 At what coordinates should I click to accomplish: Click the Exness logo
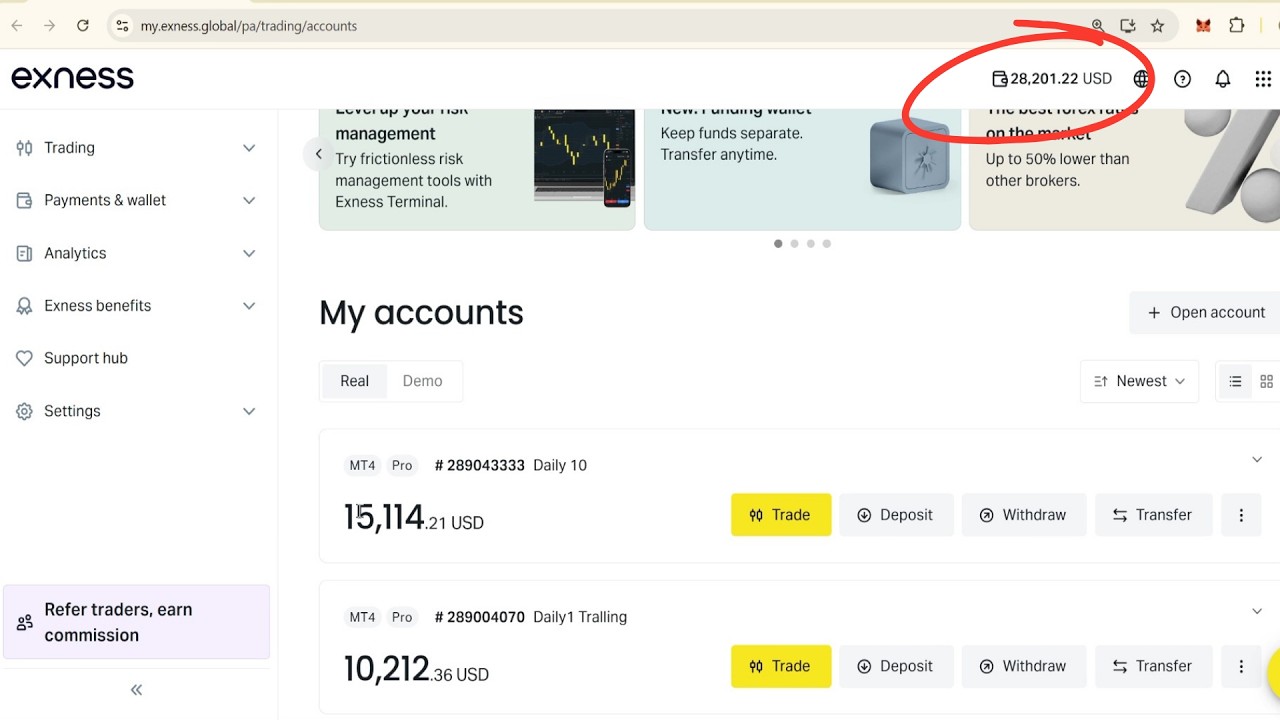pyautogui.click(x=72, y=78)
